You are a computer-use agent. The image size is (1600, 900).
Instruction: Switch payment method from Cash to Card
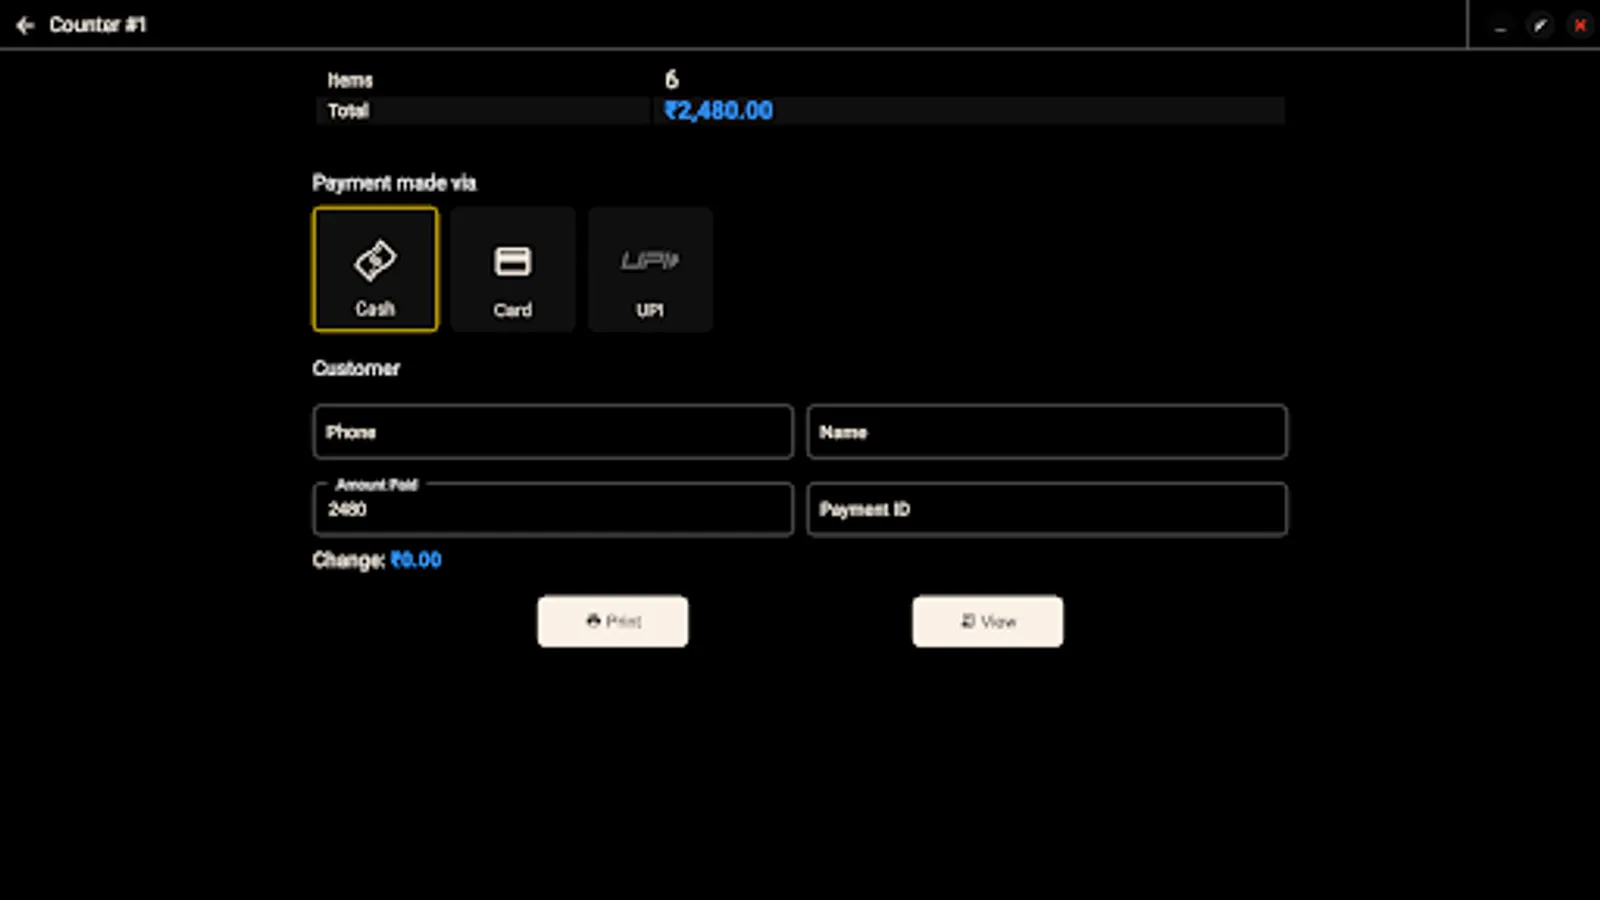click(x=512, y=269)
